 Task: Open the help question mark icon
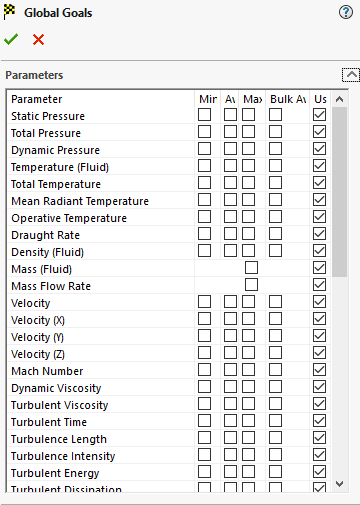tap(346, 12)
